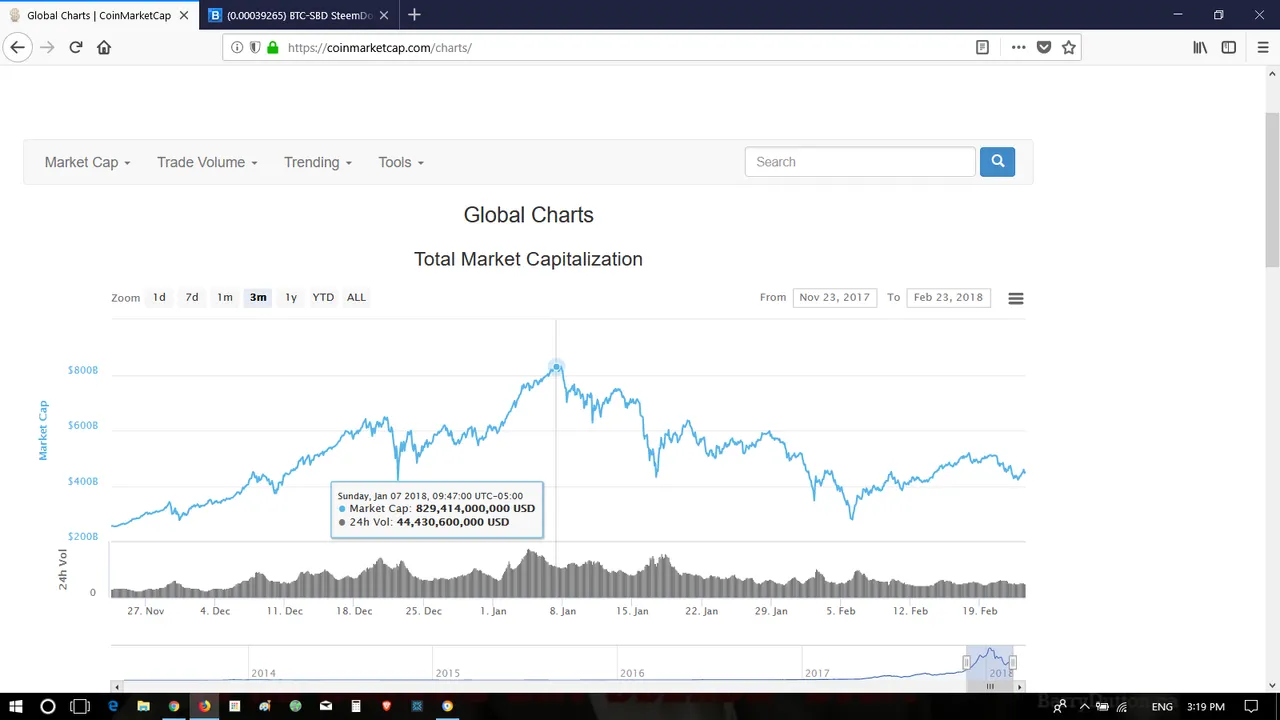Open the Firefox Library icon
The image size is (1280, 720).
click(x=1200, y=47)
